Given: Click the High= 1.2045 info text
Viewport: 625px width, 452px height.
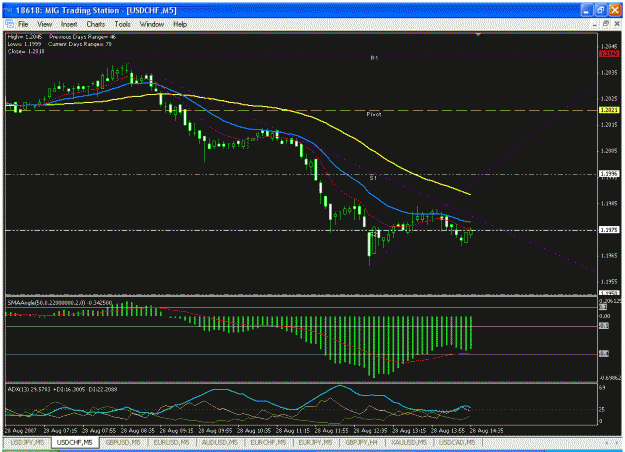Looking at the screenshot, I should click(x=25, y=37).
